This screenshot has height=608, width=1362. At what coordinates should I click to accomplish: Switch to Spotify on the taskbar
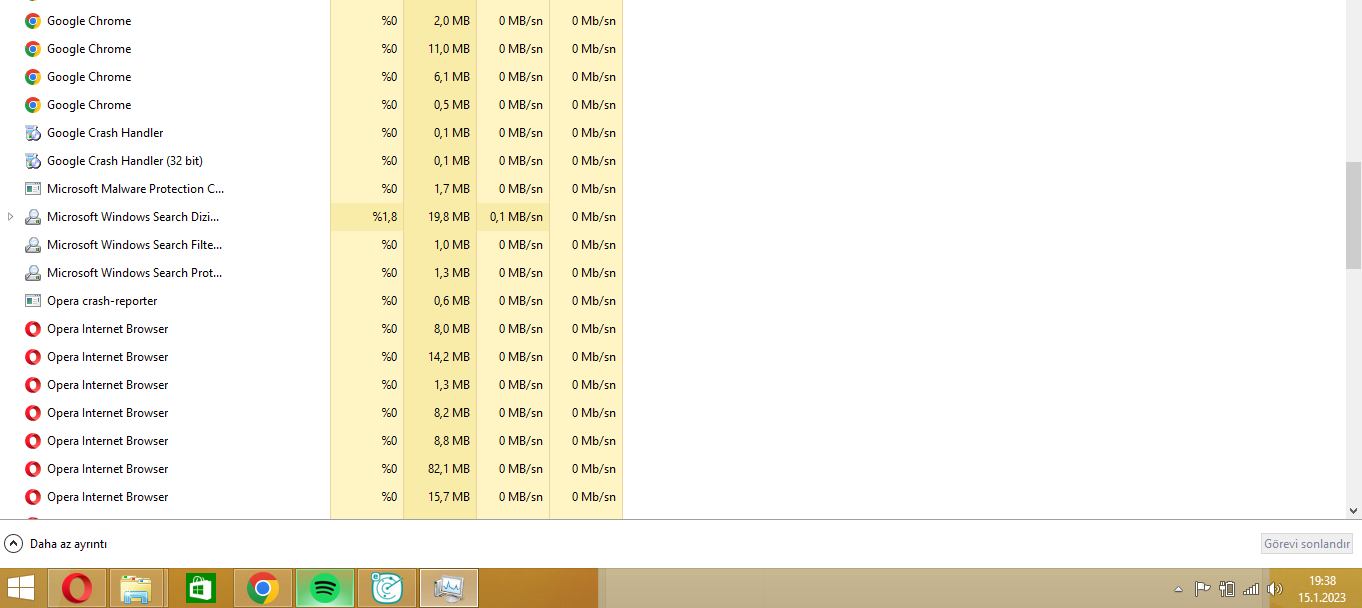coord(325,588)
